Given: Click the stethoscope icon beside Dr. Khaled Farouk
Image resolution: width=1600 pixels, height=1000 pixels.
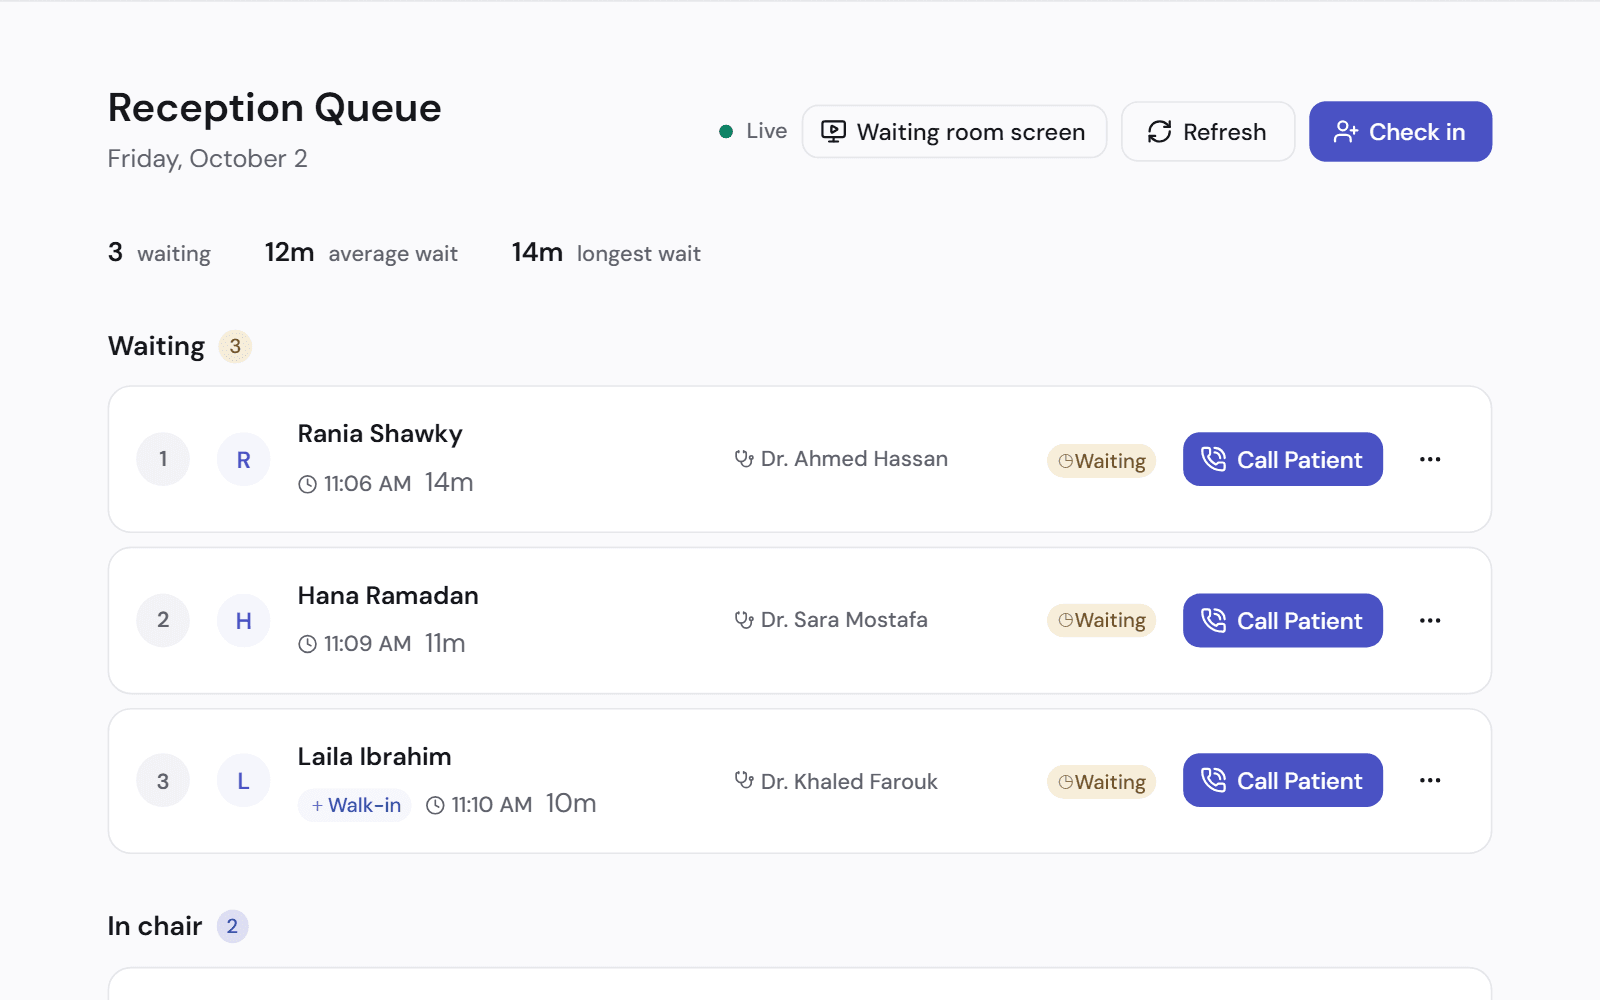Looking at the screenshot, I should coord(744,780).
